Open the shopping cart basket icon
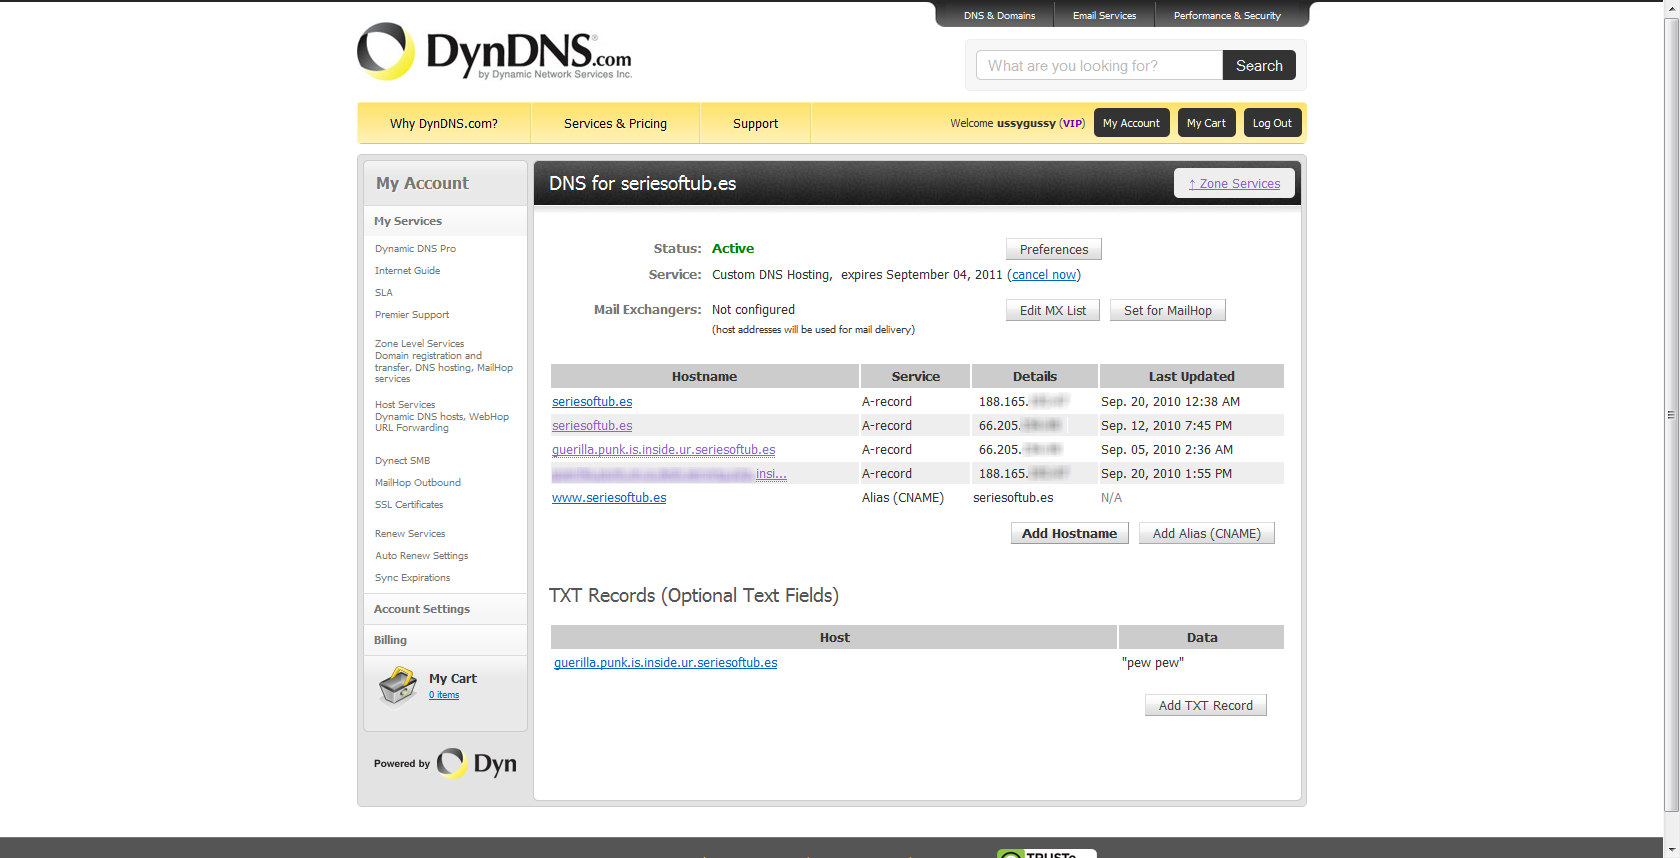1680x858 pixels. point(397,686)
